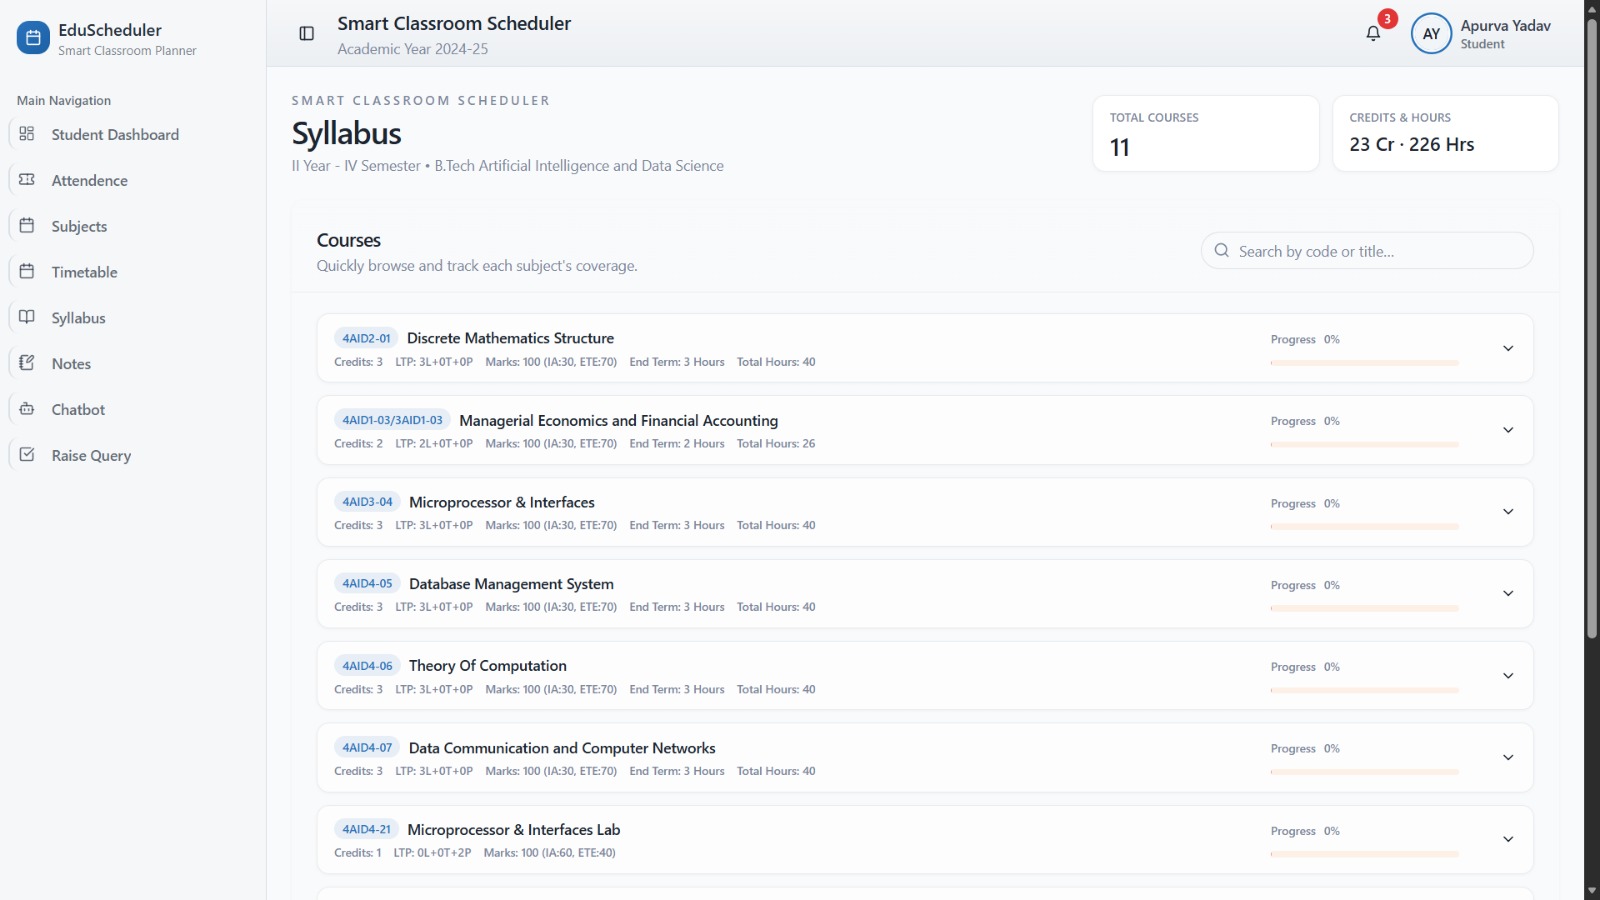1600x900 pixels.
Task: Click the scrollbar down arrow
Action: tap(1592, 891)
